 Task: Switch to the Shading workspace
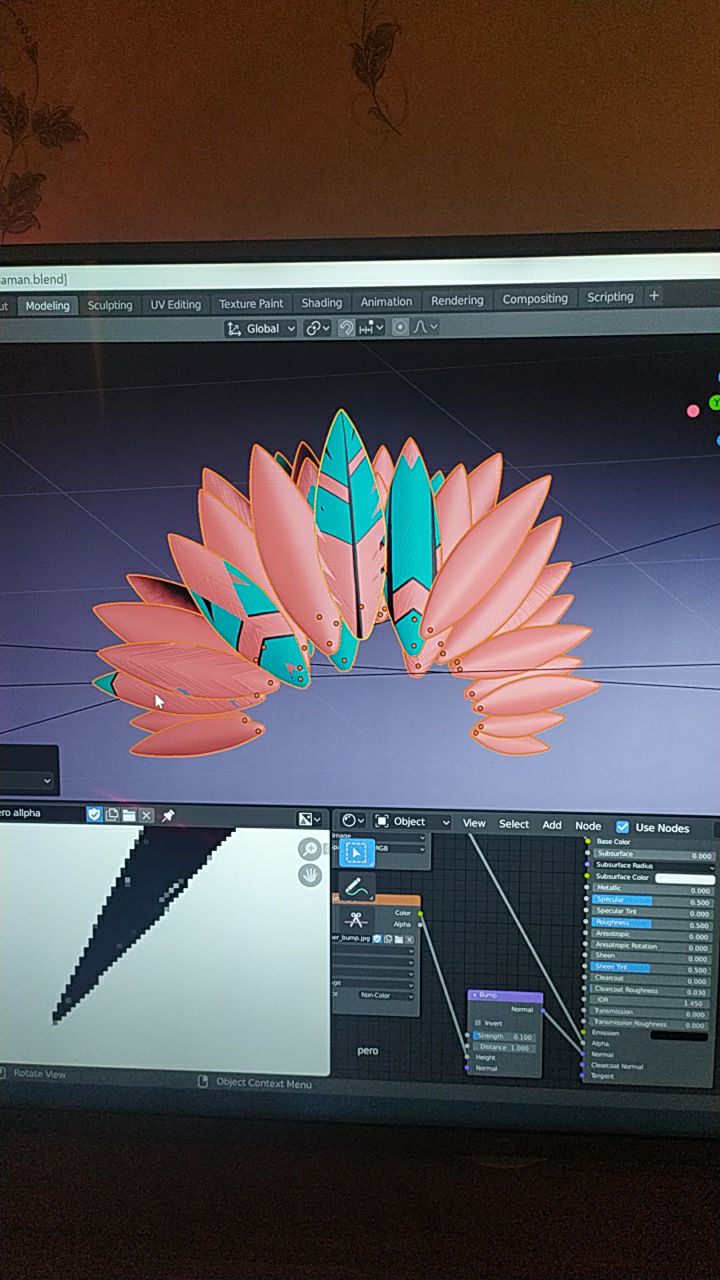pyautogui.click(x=322, y=302)
